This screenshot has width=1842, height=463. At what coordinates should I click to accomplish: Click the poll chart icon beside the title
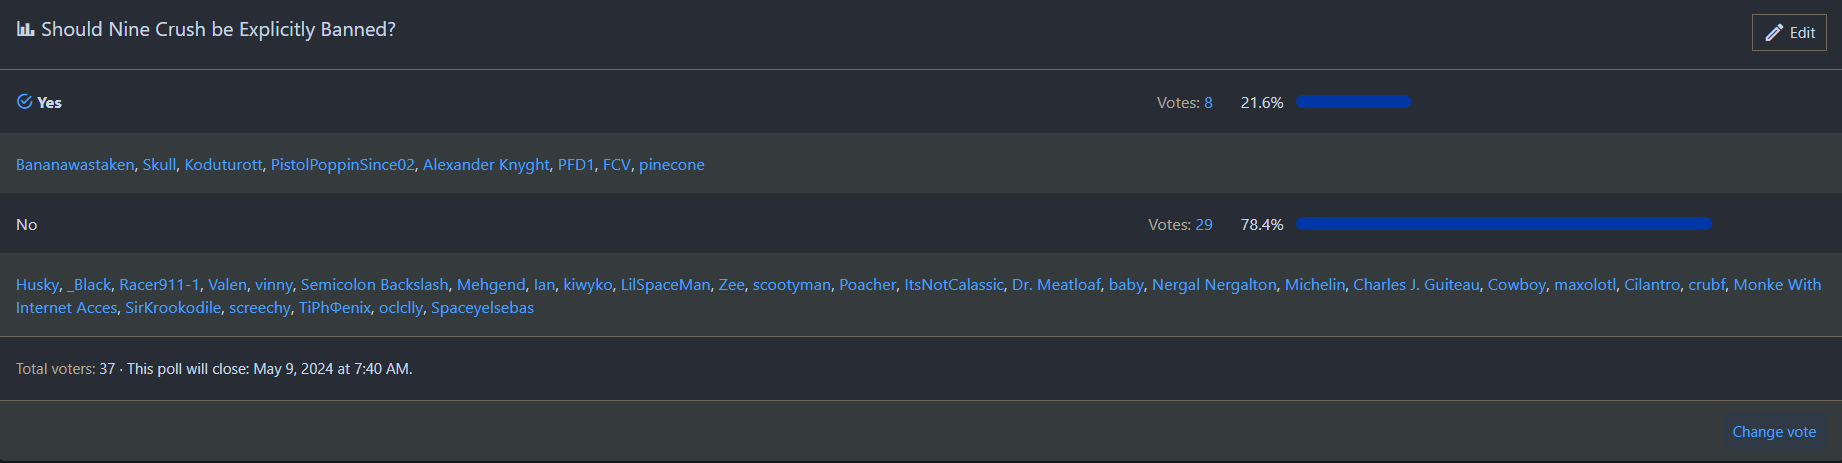tap(25, 30)
